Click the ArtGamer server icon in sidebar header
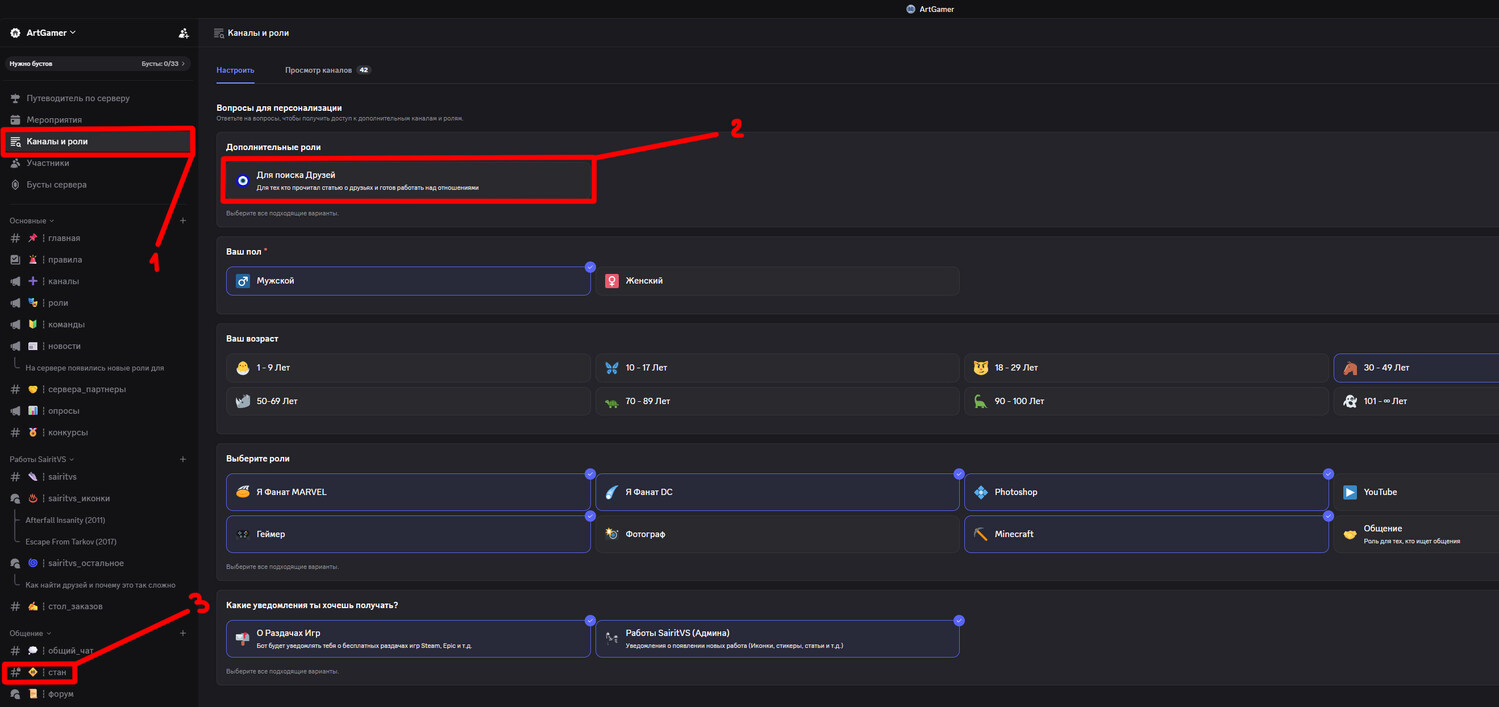Image resolution: width=1499 pixels, height=707 pixels. [15, 33]
